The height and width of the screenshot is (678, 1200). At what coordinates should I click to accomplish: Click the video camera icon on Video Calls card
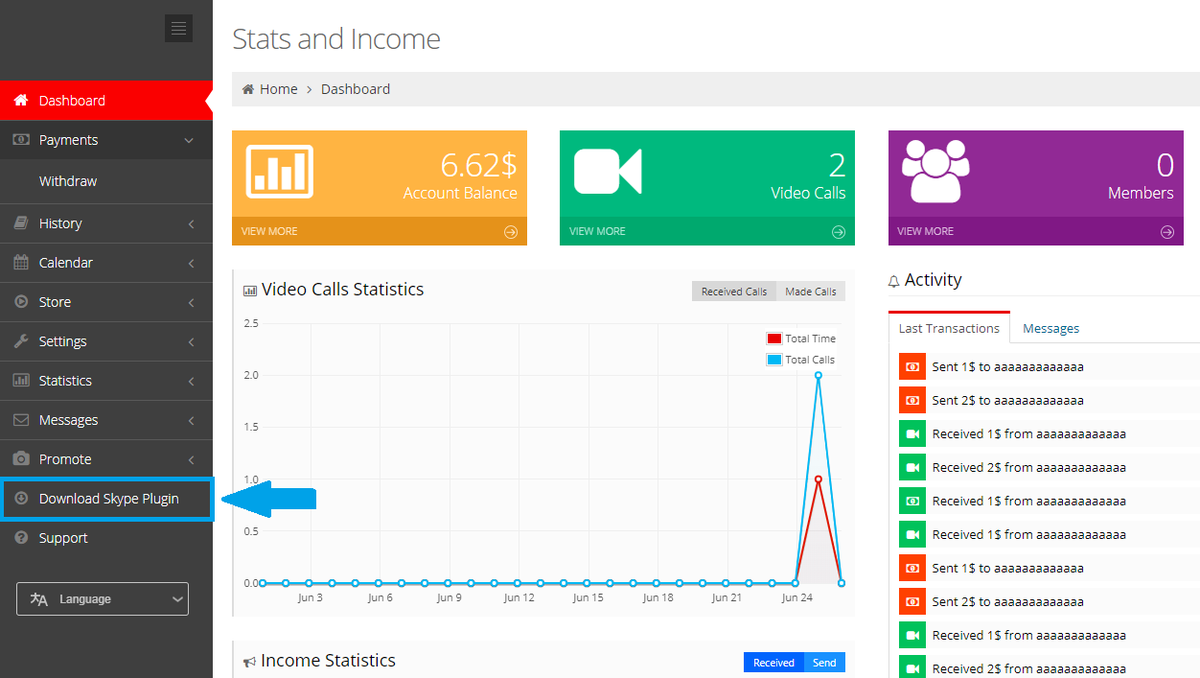[607, 171]
